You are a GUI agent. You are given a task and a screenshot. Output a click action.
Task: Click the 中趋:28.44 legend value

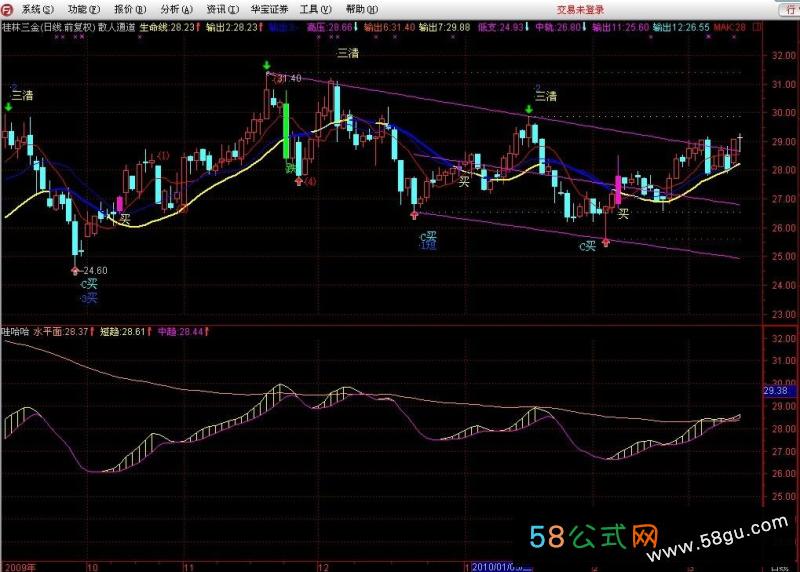pos(180,332)
